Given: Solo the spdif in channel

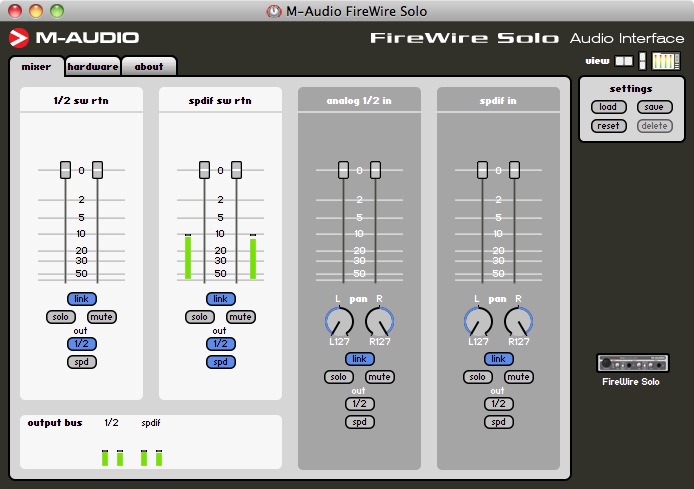Looking at the screenshot, I should pyautogui.click(x=478, y=377).
